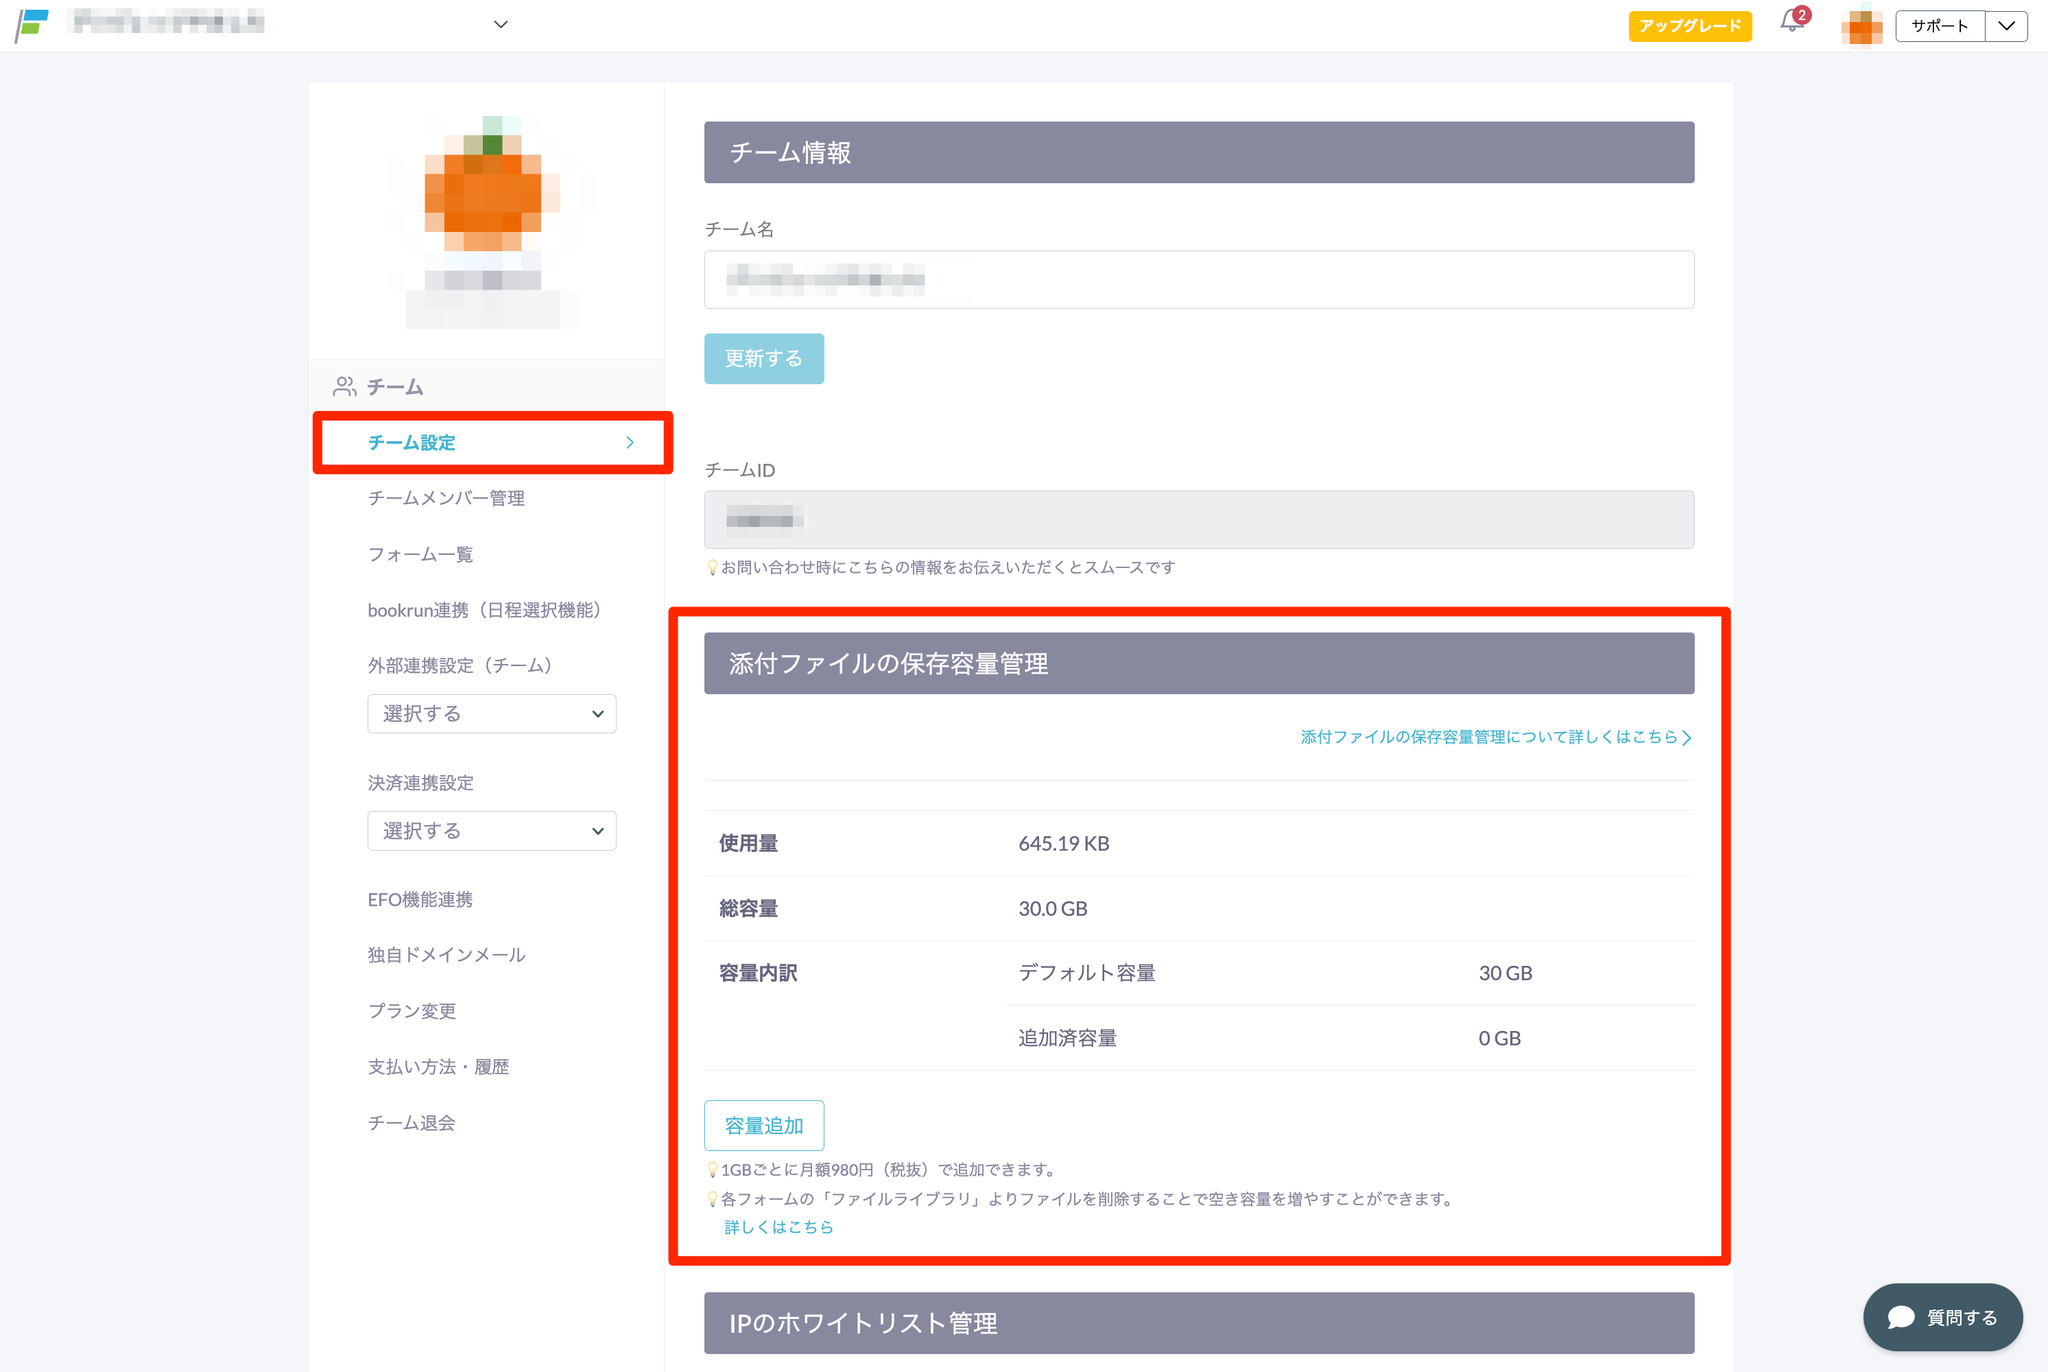
Task: Open the 決済連携設定 選択する dropdown
Action: tap(491, 831)
